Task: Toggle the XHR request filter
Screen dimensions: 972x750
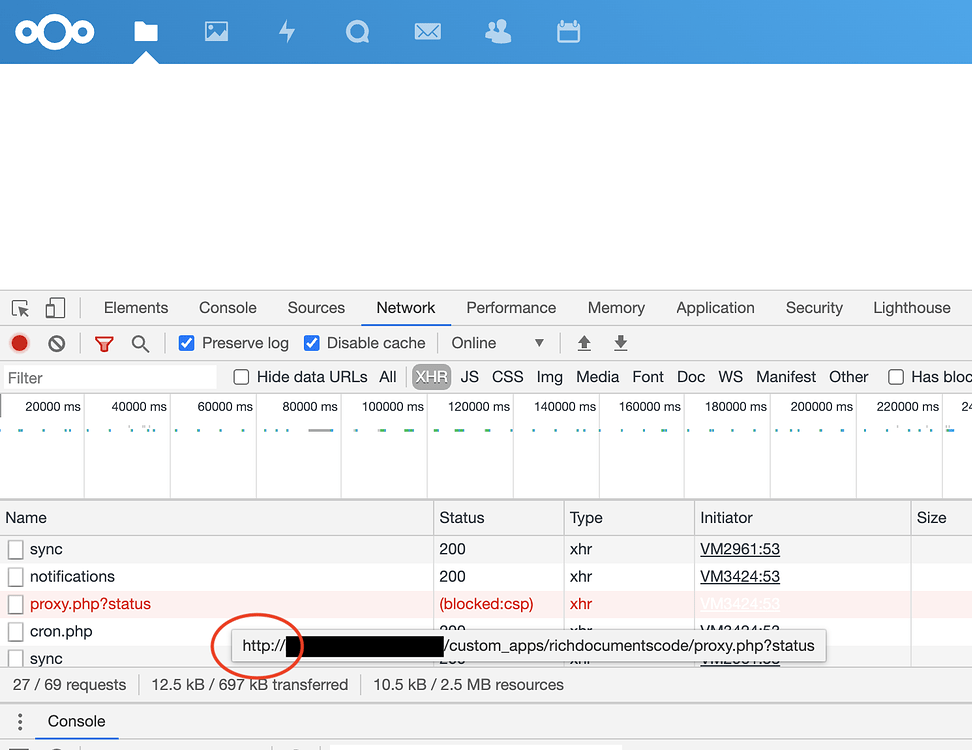Action: point(431,377)
